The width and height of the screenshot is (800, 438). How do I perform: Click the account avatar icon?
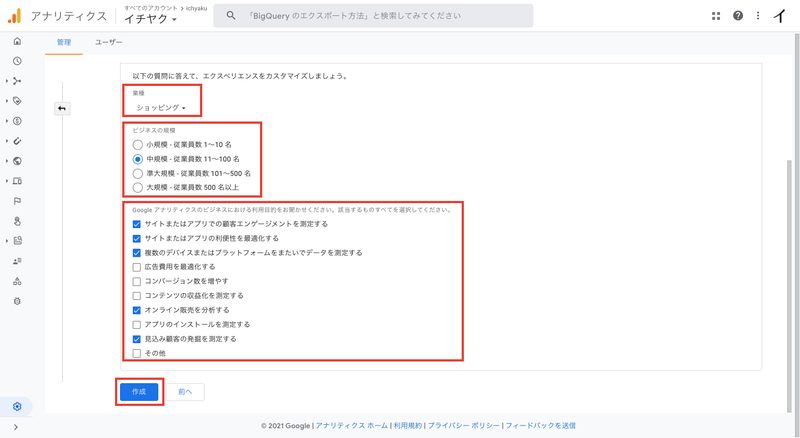pos(779,16)
